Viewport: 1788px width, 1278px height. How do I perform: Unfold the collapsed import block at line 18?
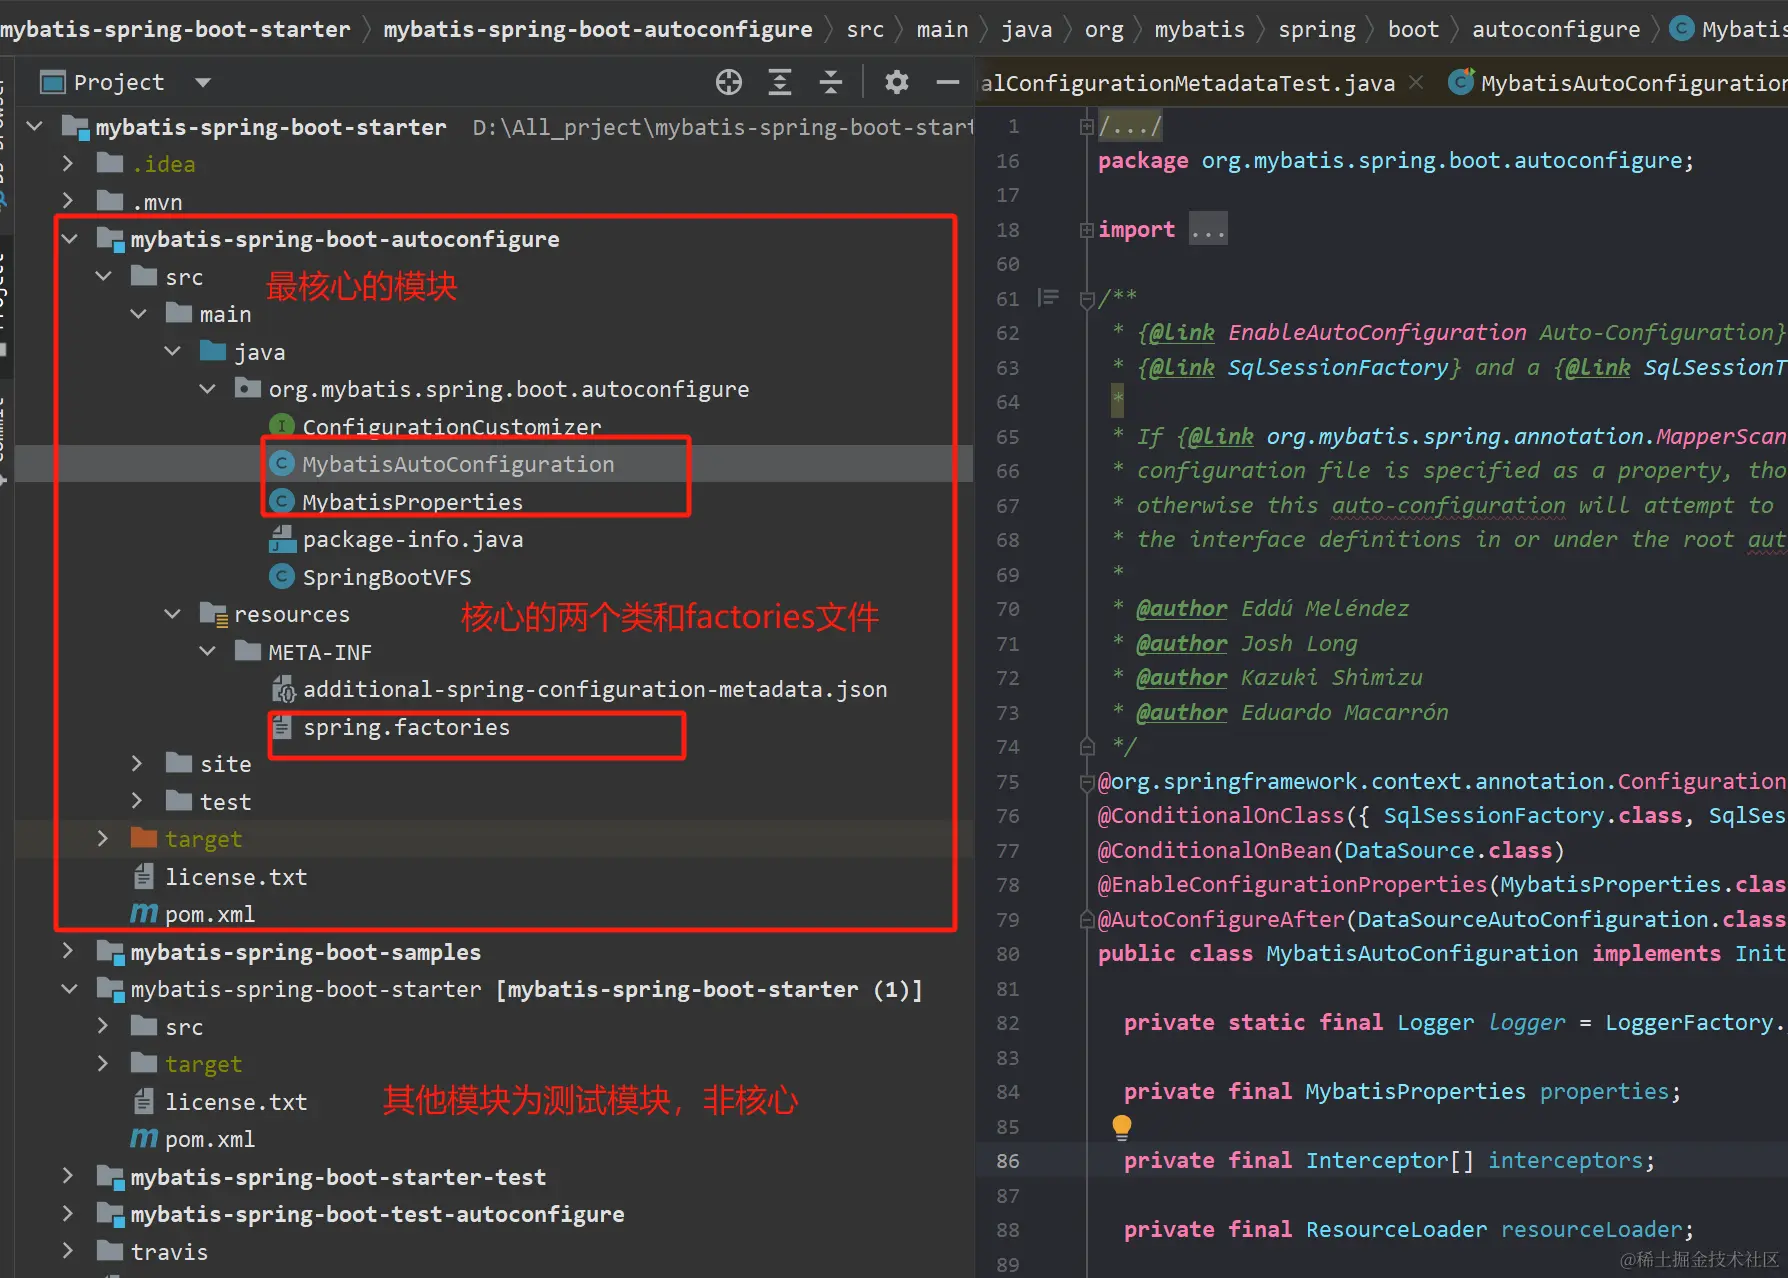point(1087,230)
